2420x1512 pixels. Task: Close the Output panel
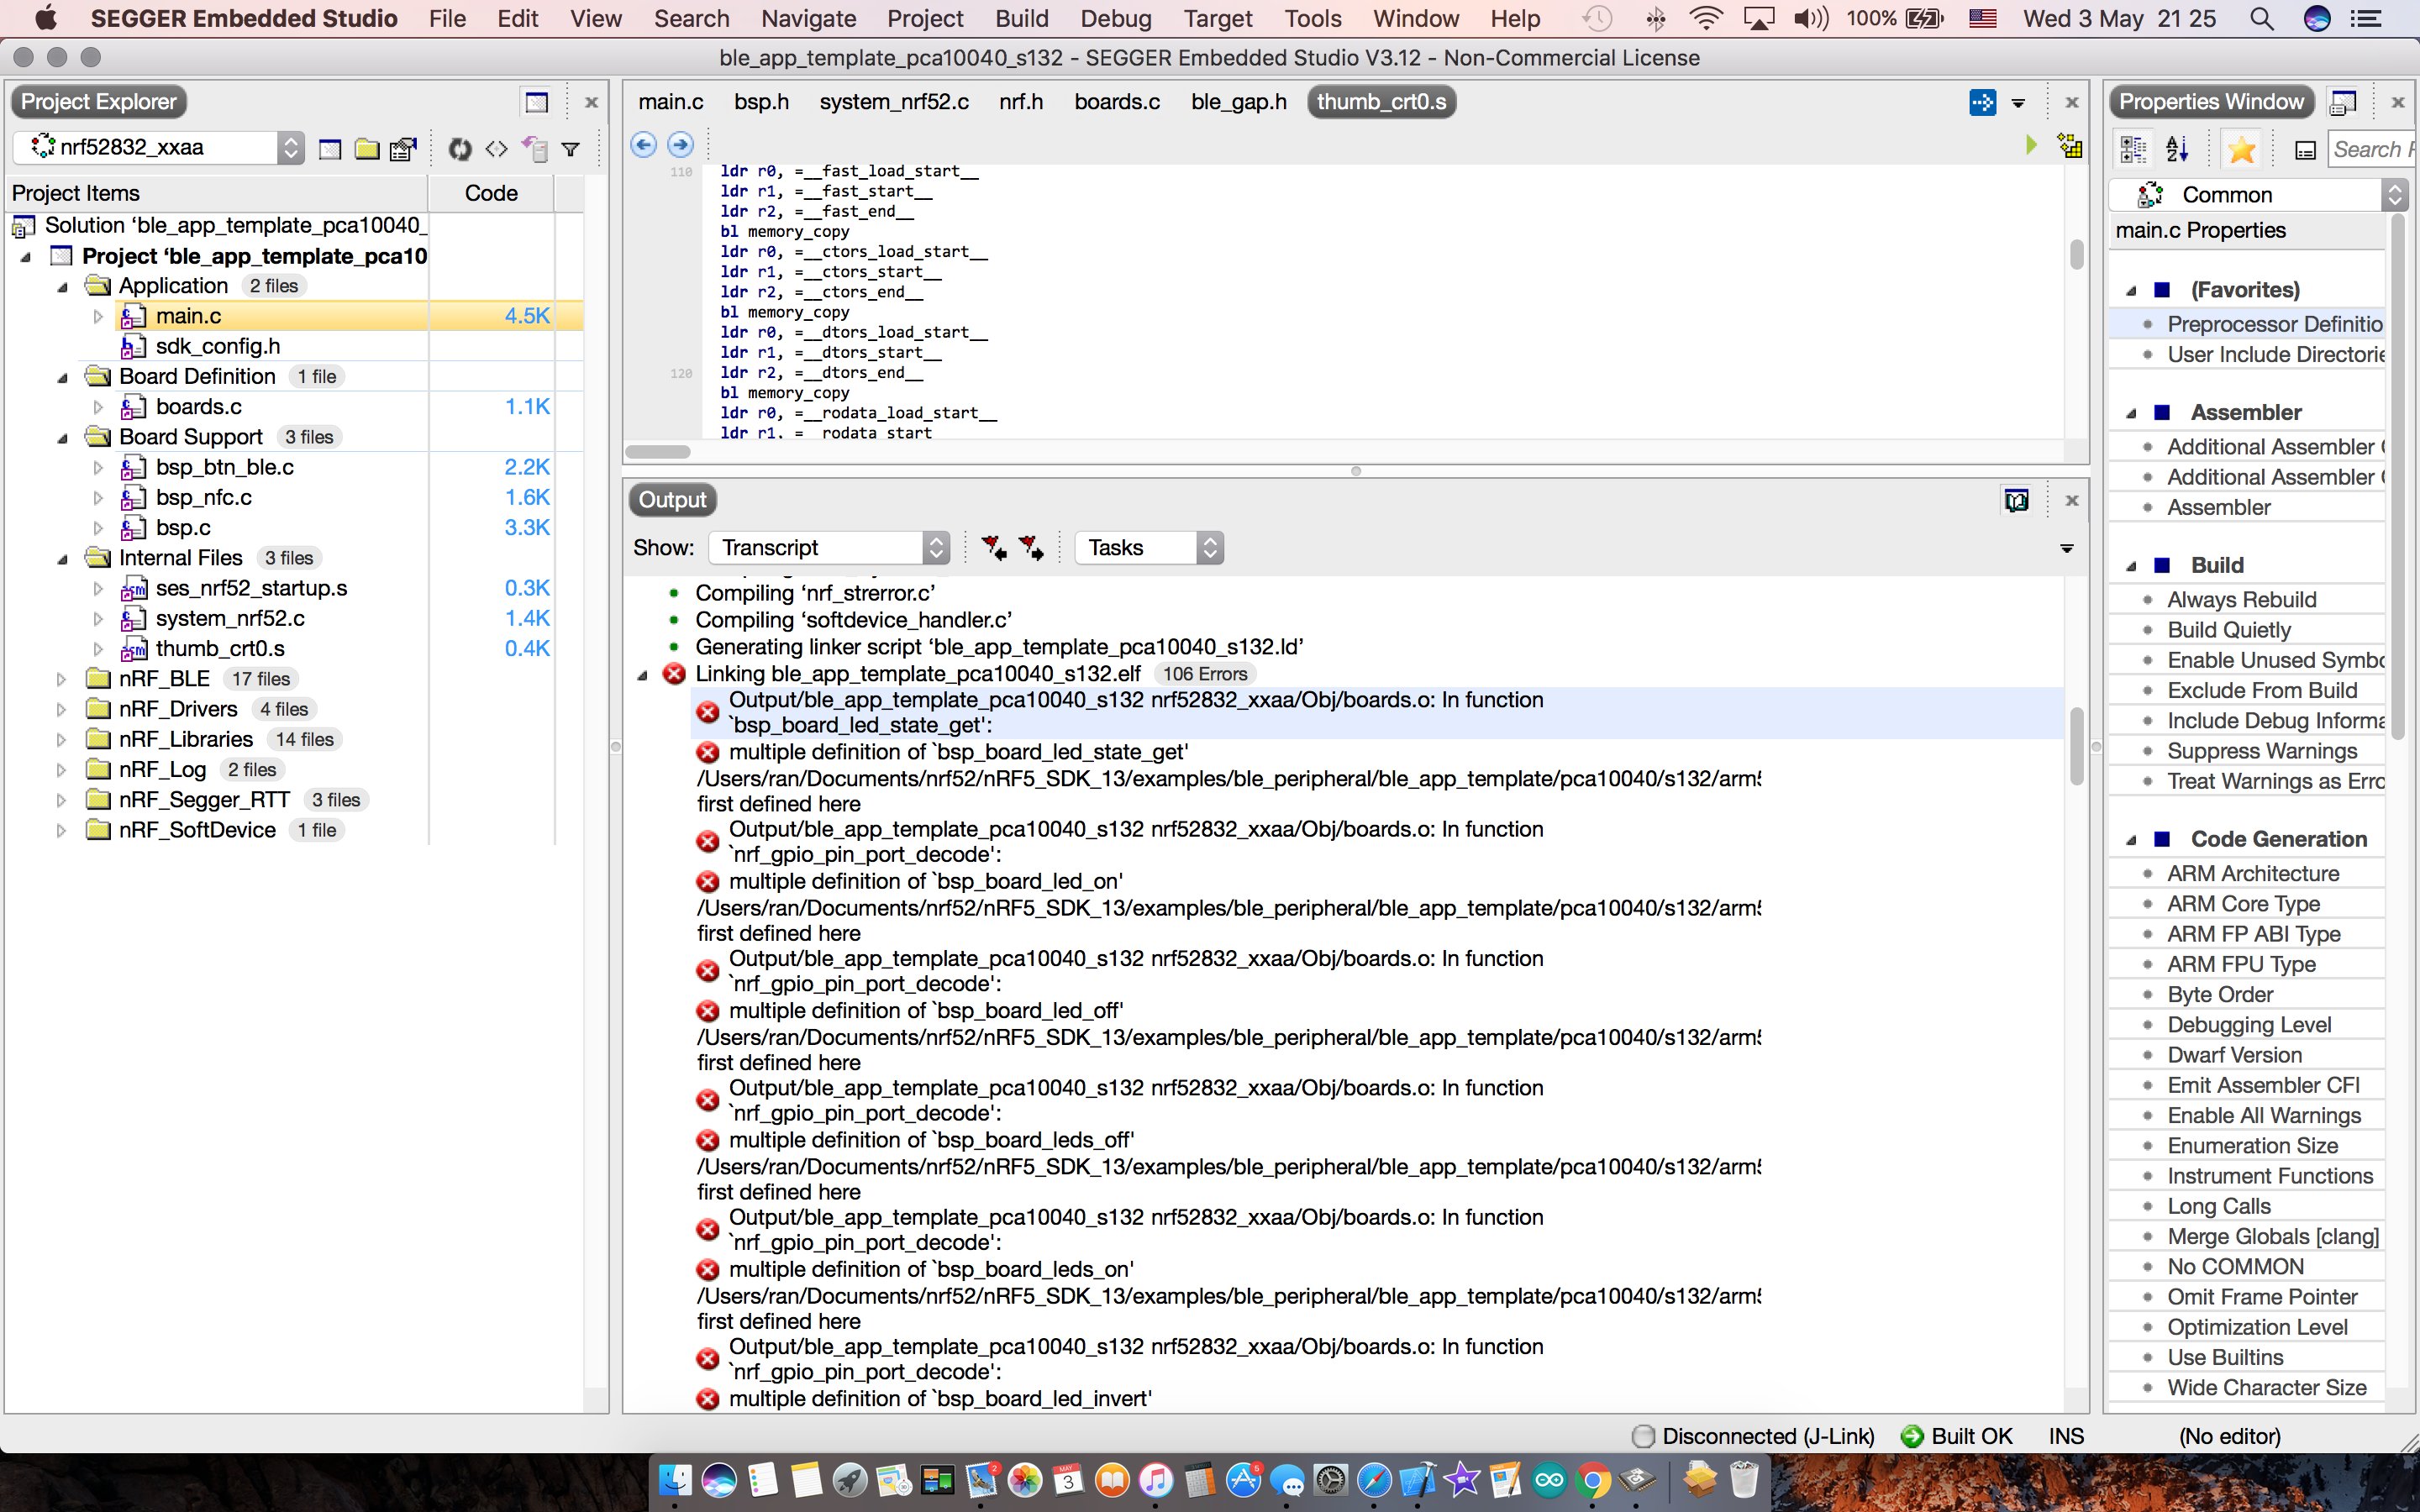(2071, 500)
